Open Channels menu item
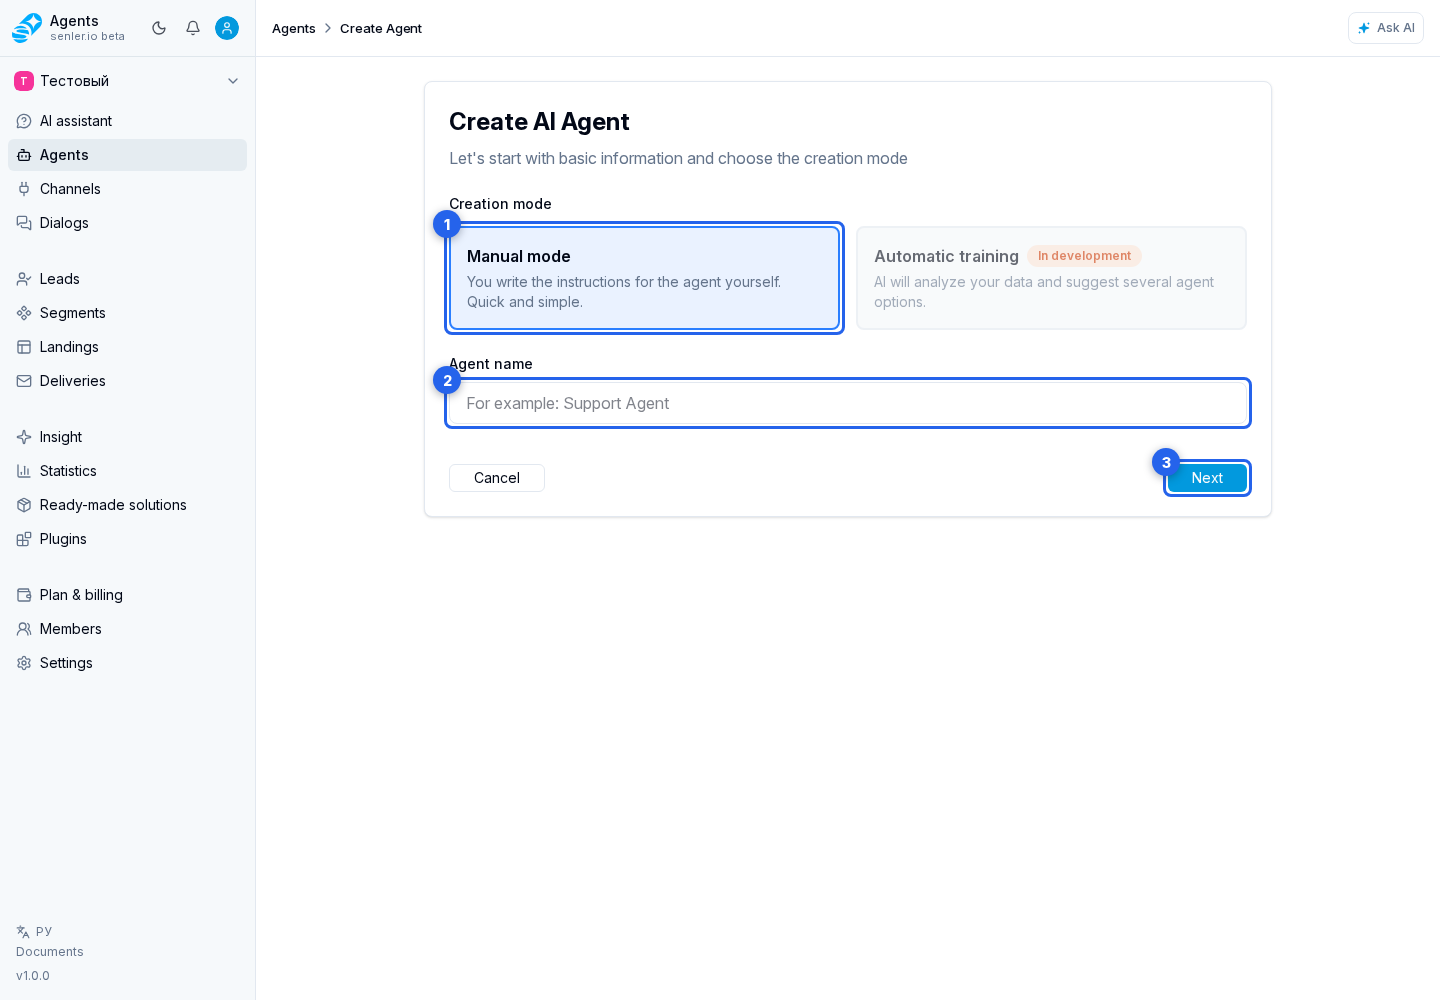Viewport: 1440px width, 1000px height. pyautogui.click(x=127, y=189)
